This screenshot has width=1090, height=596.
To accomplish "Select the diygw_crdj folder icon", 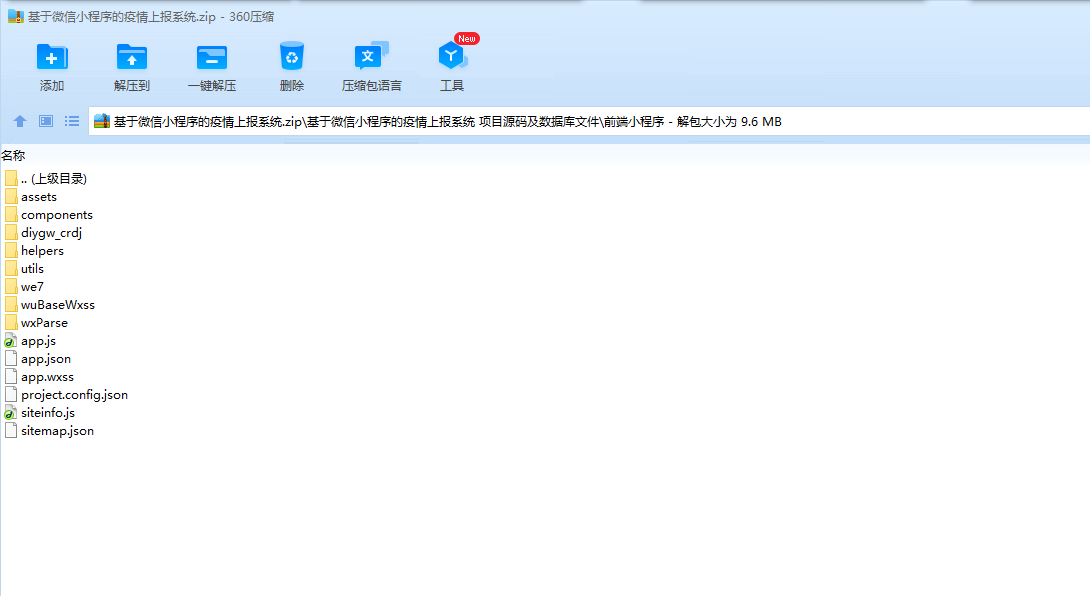I will pos(11,232).
